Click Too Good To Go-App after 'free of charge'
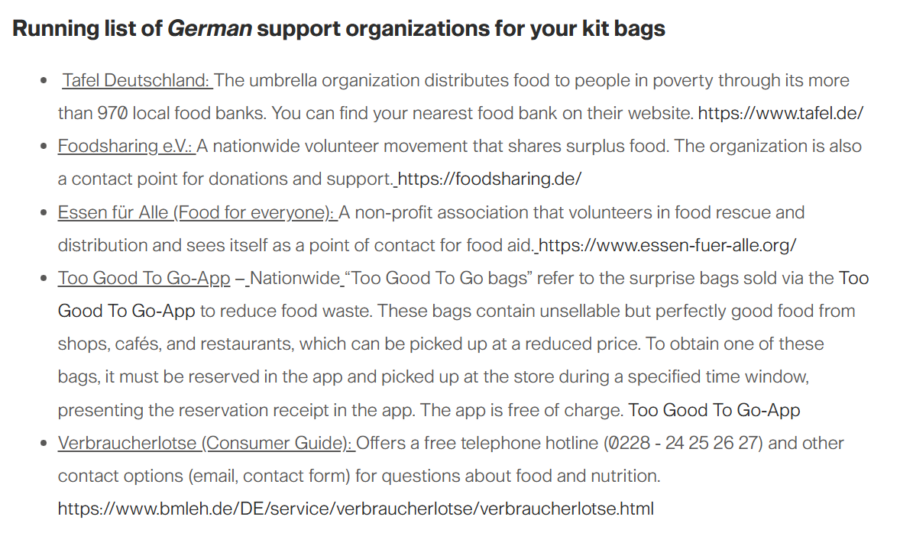This screenshot has height=533, width=900. [x=714, y=410]
